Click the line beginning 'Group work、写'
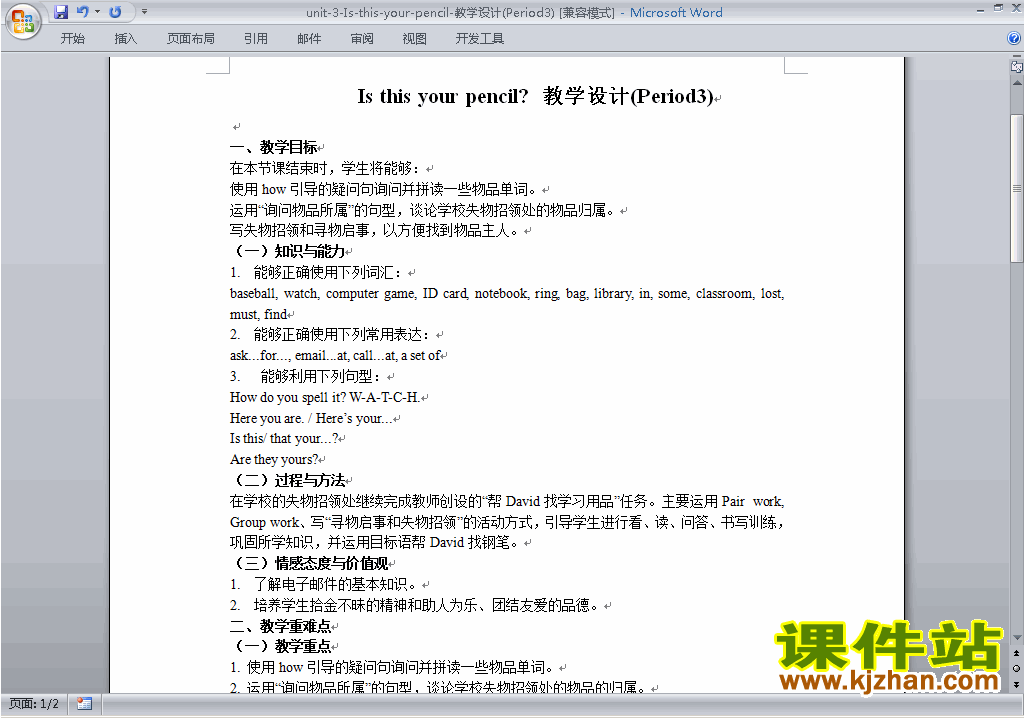Image resolution: width=1024 pixels, height=718 pixels. tap(507, 522)
